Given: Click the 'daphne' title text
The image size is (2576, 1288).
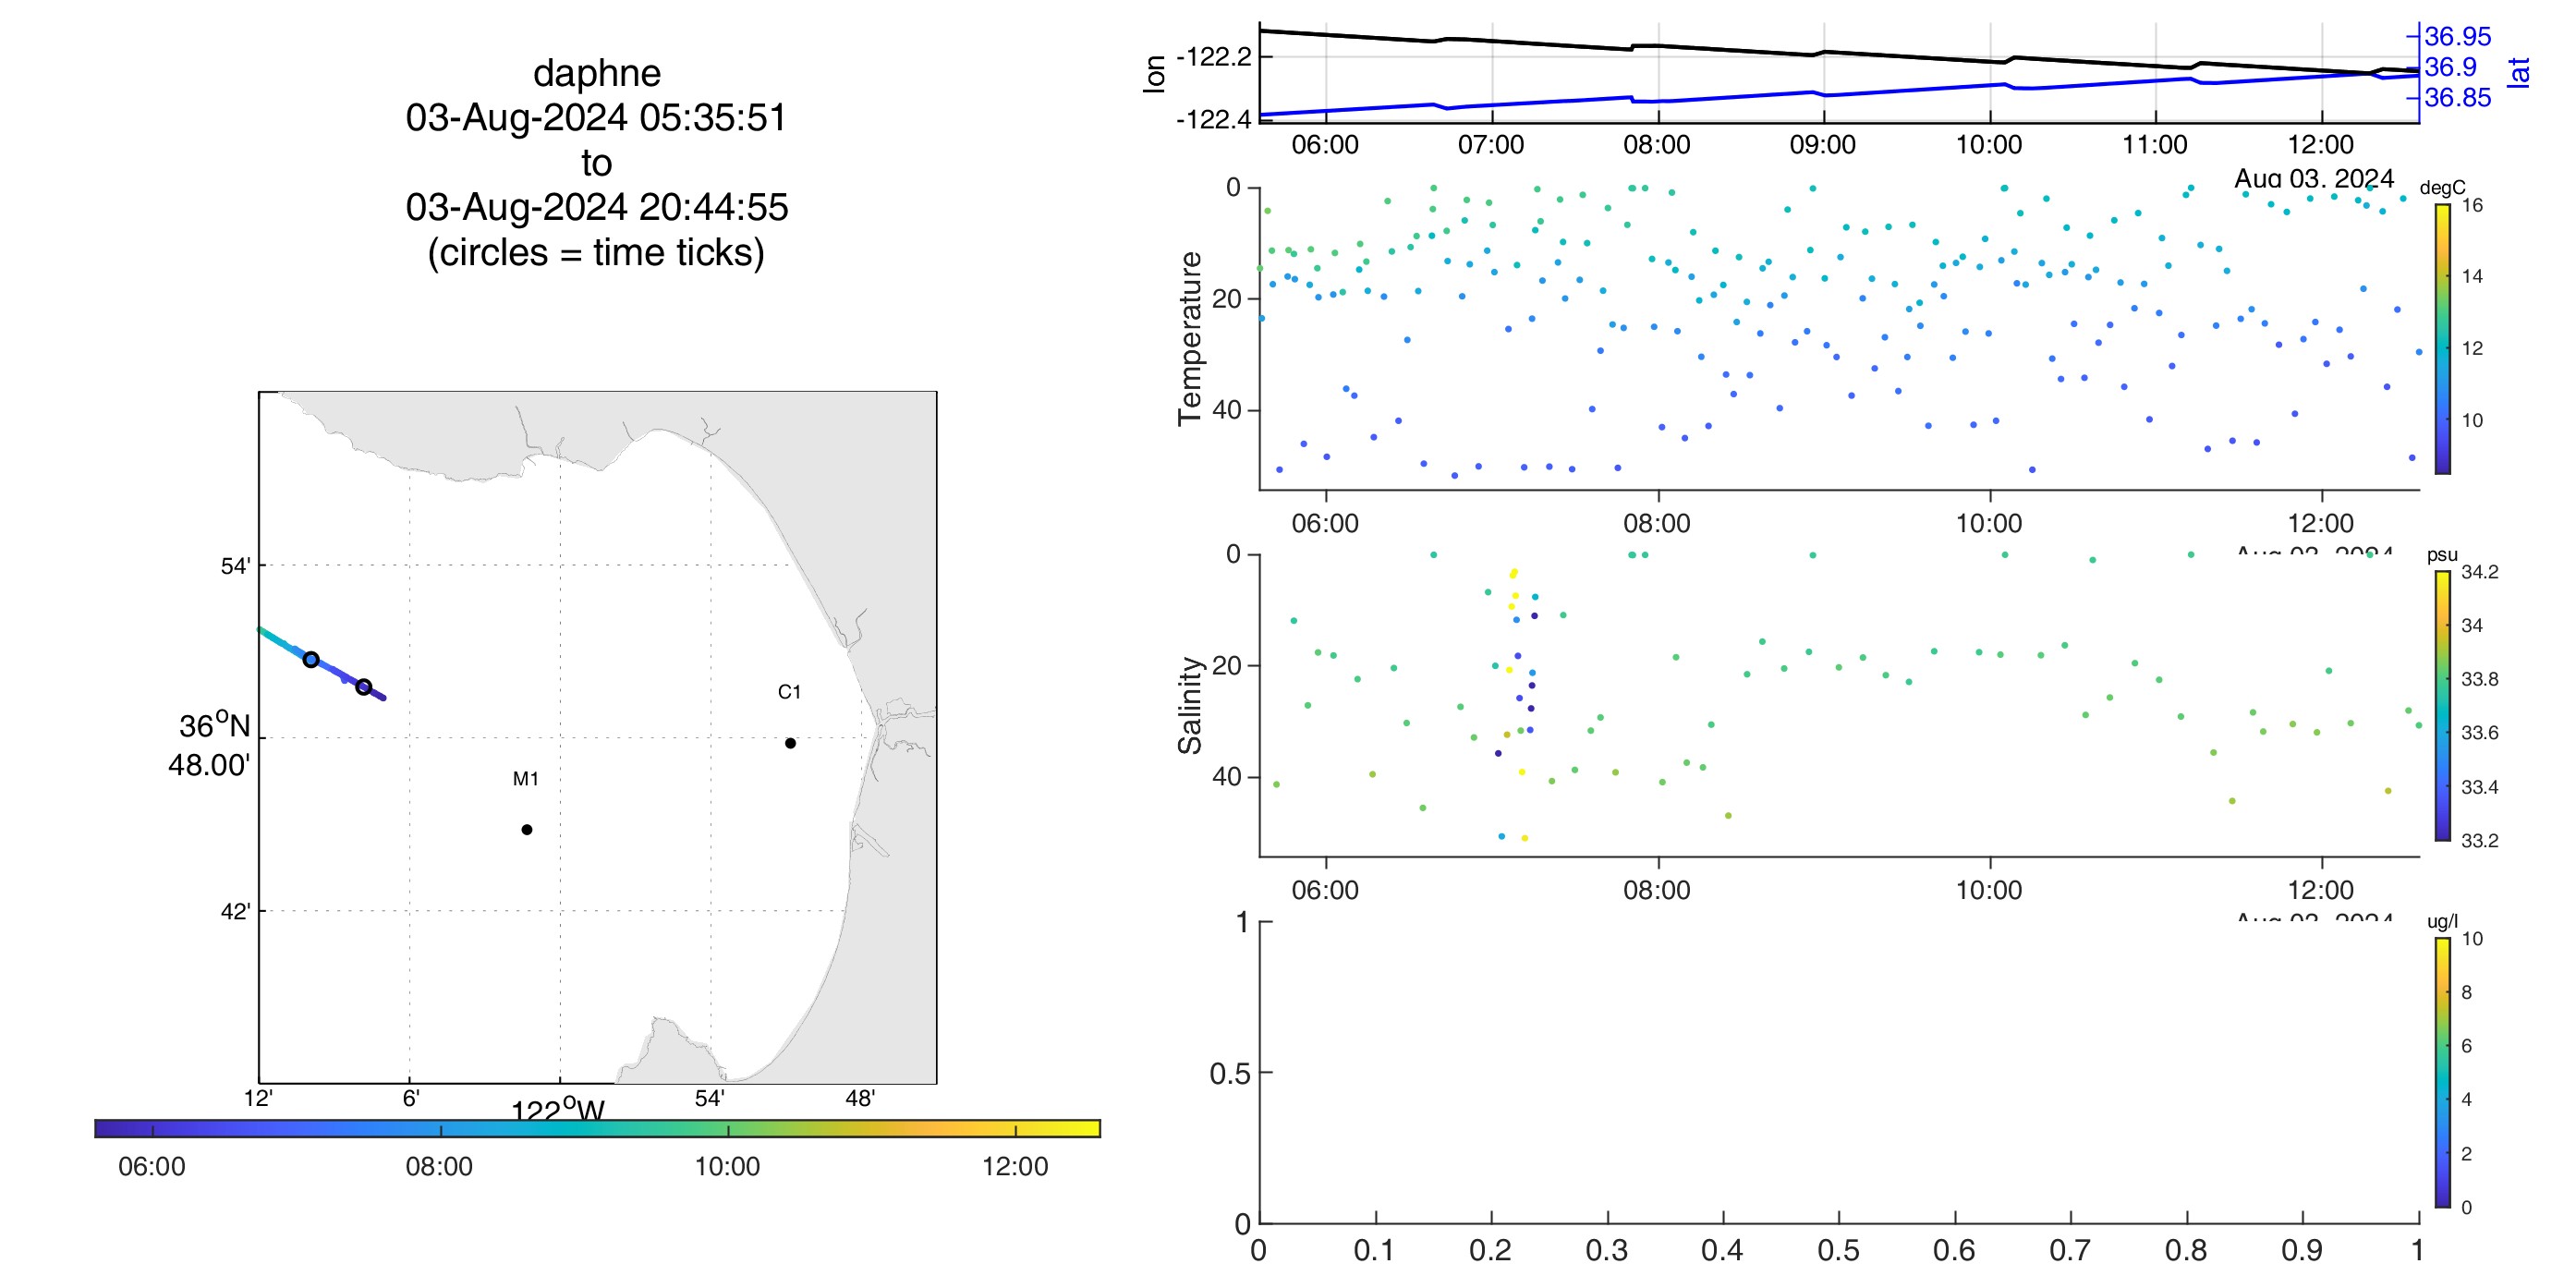Looking at the screenshot, I should click(597, 73).
